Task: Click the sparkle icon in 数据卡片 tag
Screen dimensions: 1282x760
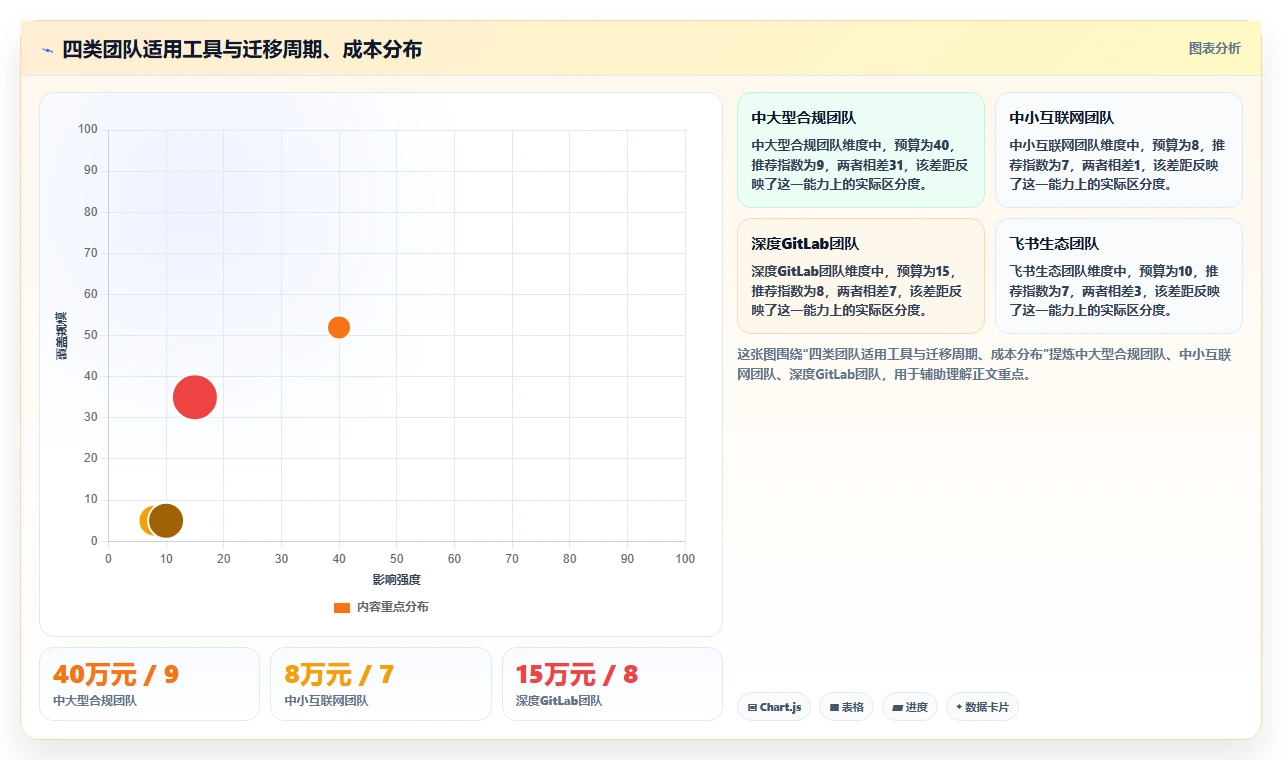Action: coord(959,707)
